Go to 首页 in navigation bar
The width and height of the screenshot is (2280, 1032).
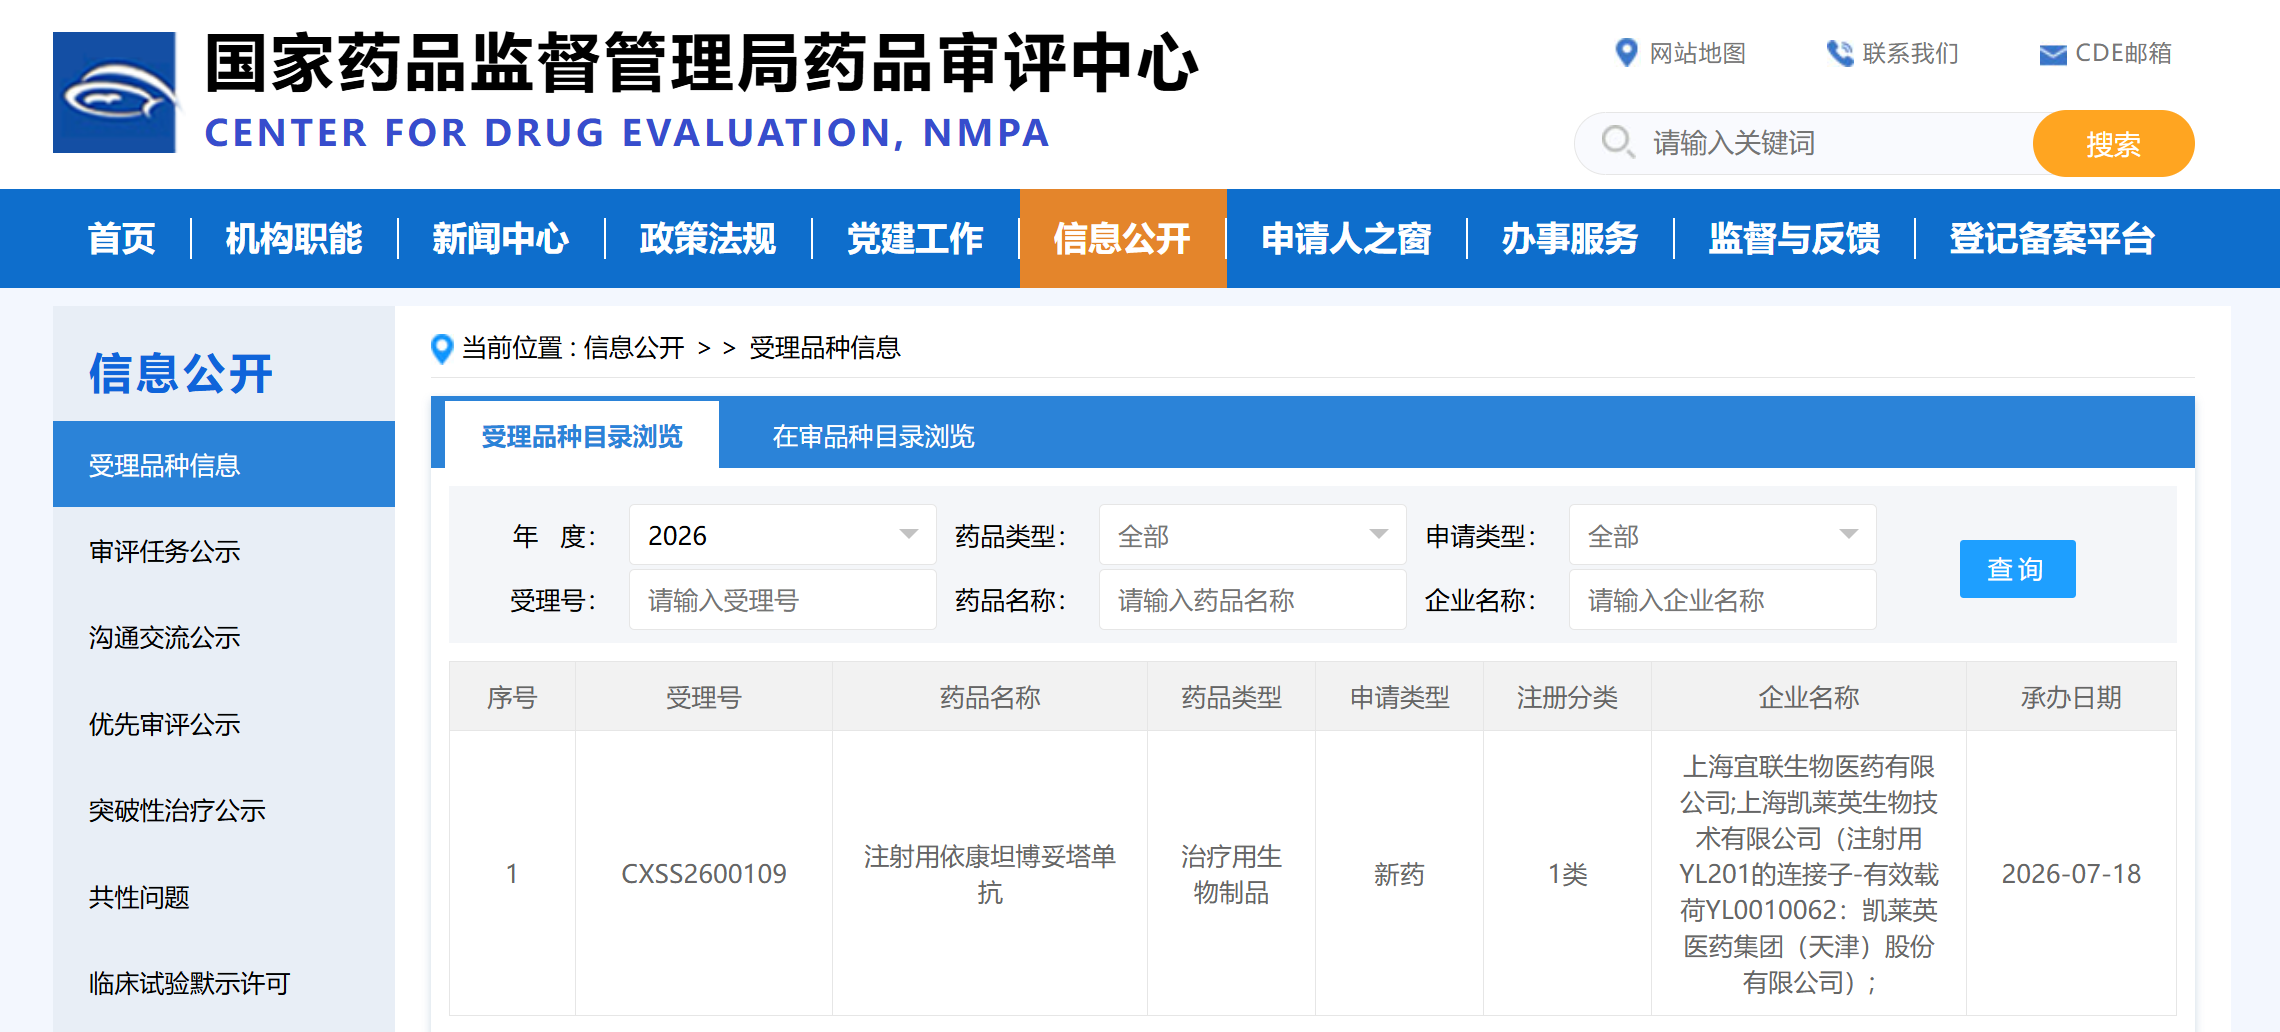tap(121, 239)
